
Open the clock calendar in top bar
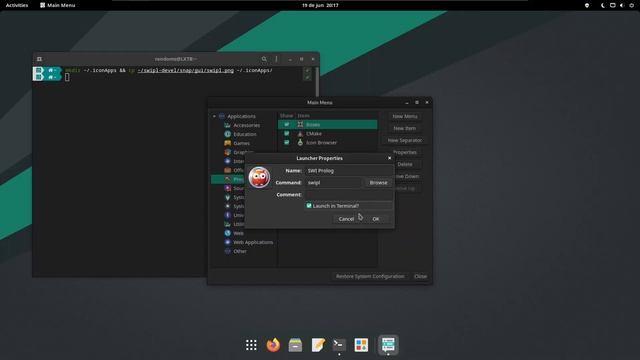[x=320, y=5]
